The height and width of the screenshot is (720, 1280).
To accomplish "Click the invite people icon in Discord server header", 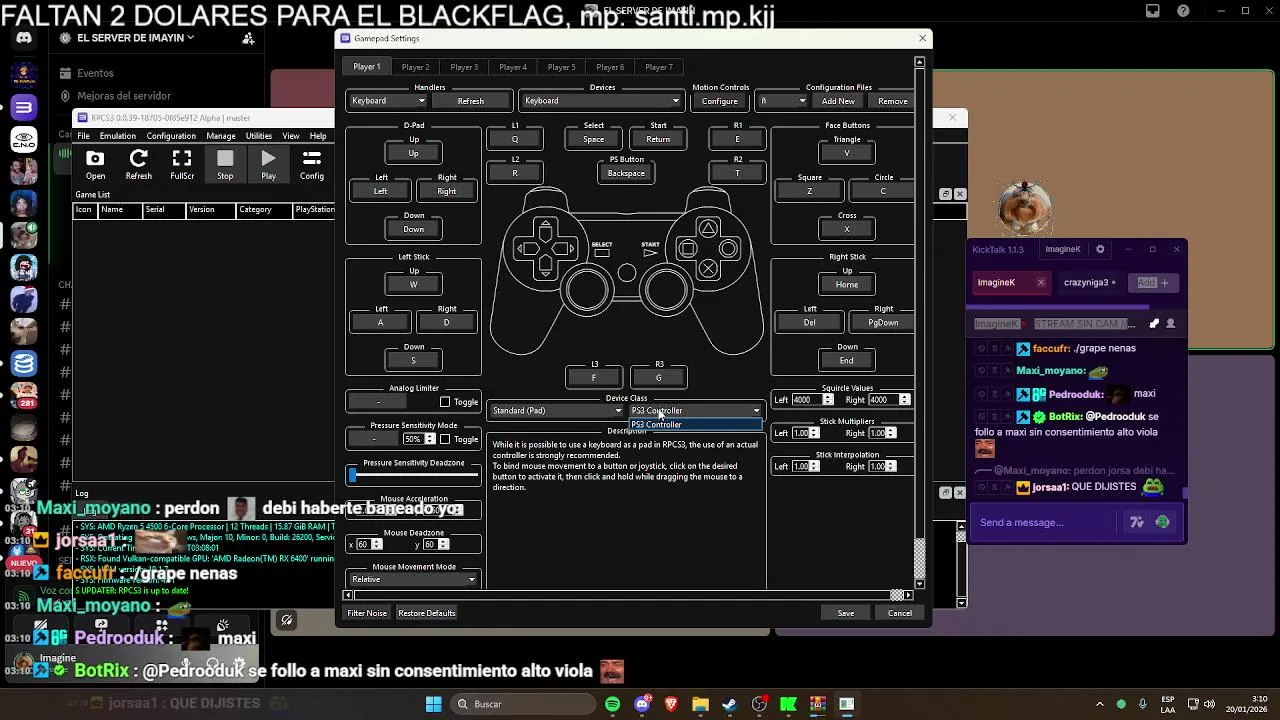I will click(x=248, y=38).
